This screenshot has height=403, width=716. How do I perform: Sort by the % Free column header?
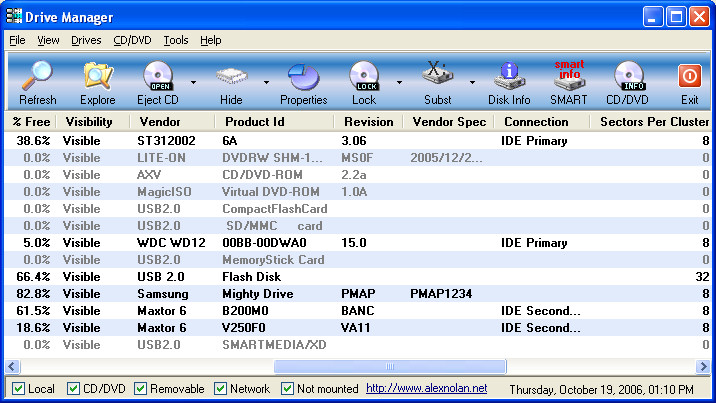click(31, 122)
